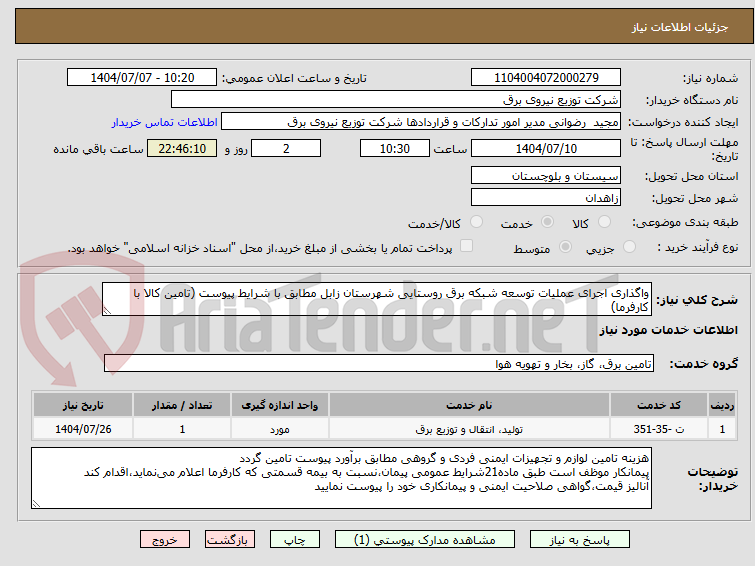Click the resize handle of buyer notes textarea

point(36,504)
